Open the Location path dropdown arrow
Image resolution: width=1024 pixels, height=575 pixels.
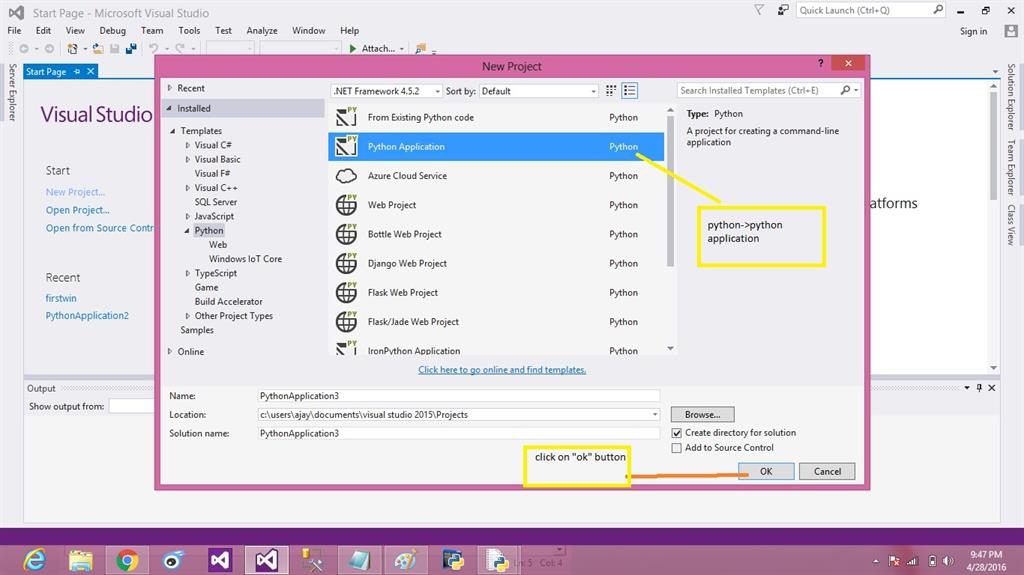(x=654, y=414)
